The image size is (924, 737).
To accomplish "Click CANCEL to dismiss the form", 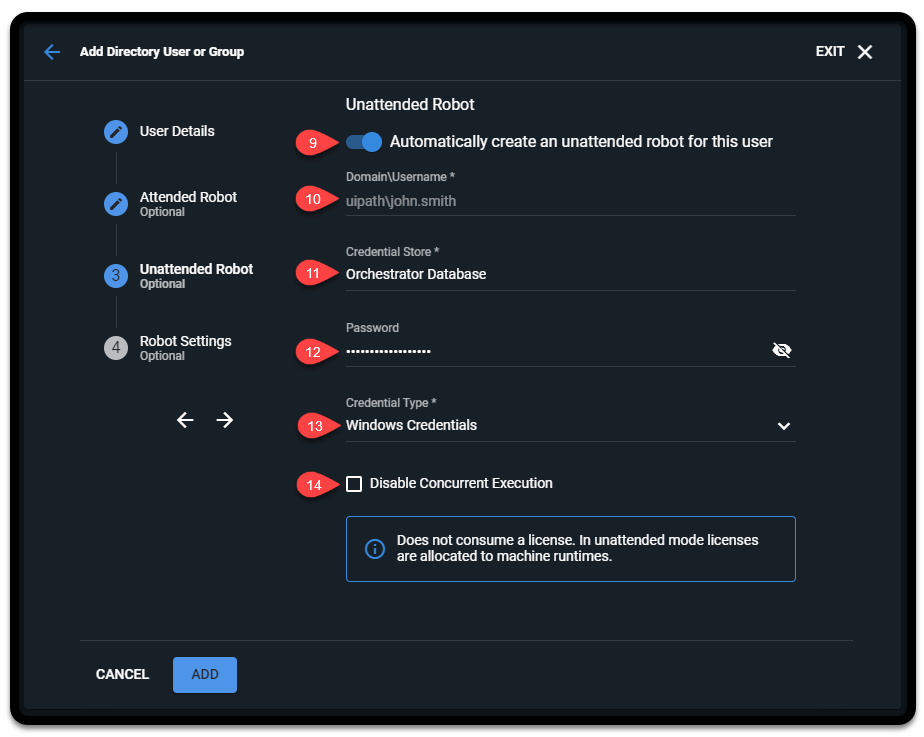I will tap(122, 674).
